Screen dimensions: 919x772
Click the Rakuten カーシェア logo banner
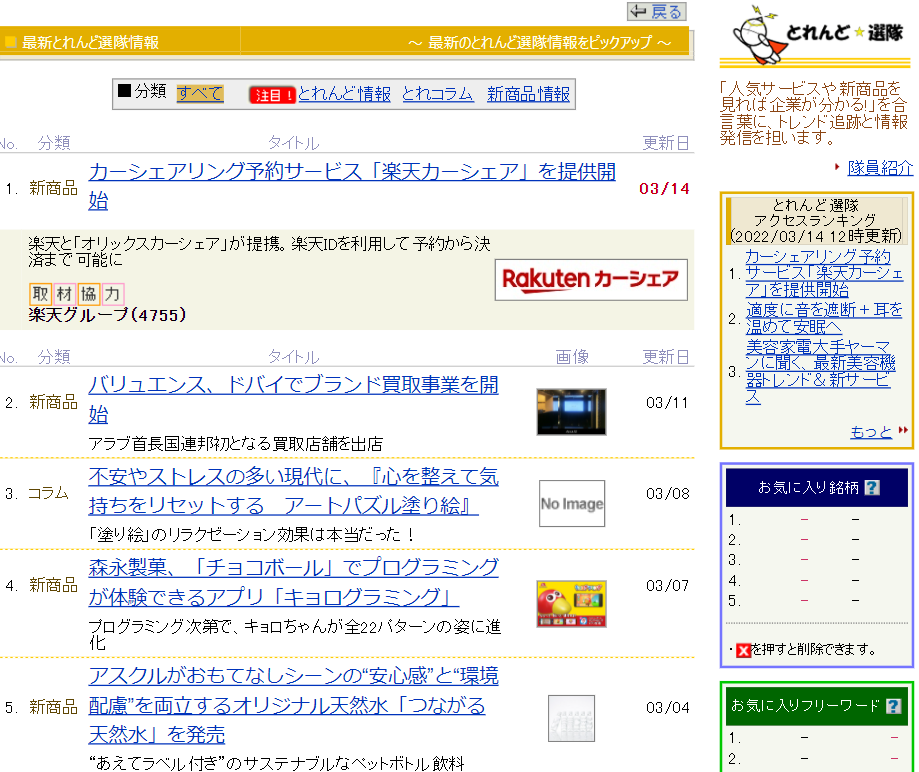pyautogui.click(x=591, y=280)
